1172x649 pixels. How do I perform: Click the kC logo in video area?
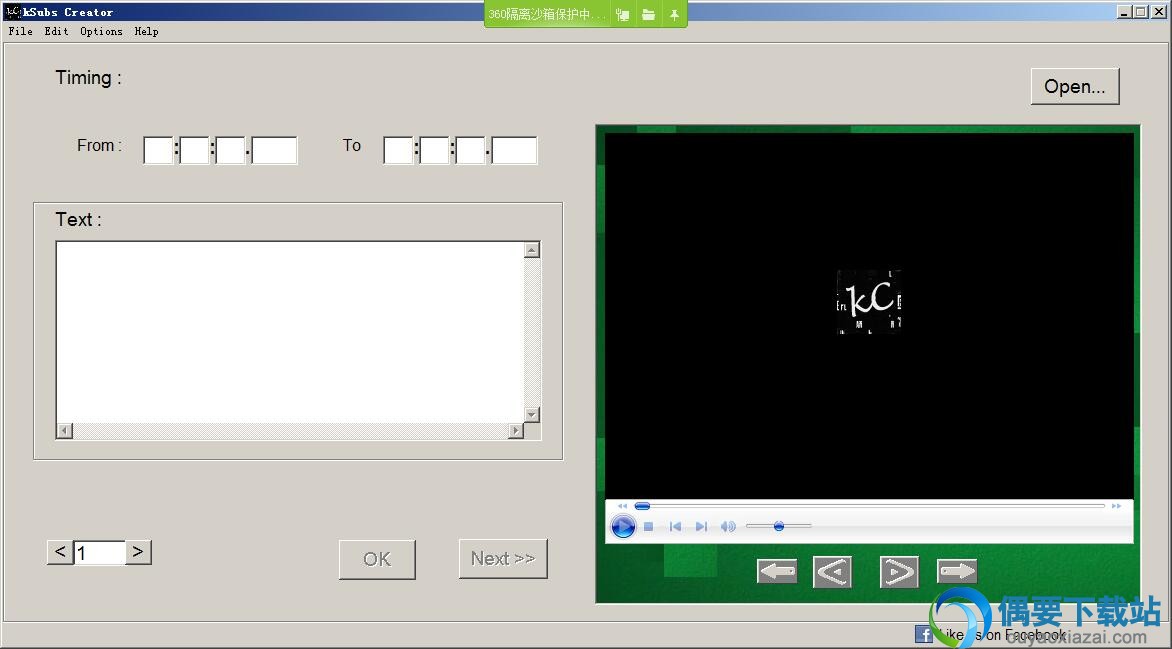[869, 301]
